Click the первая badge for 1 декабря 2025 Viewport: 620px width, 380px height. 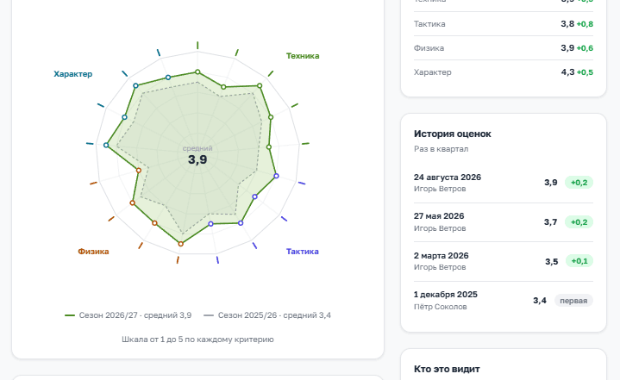(573, 301)
